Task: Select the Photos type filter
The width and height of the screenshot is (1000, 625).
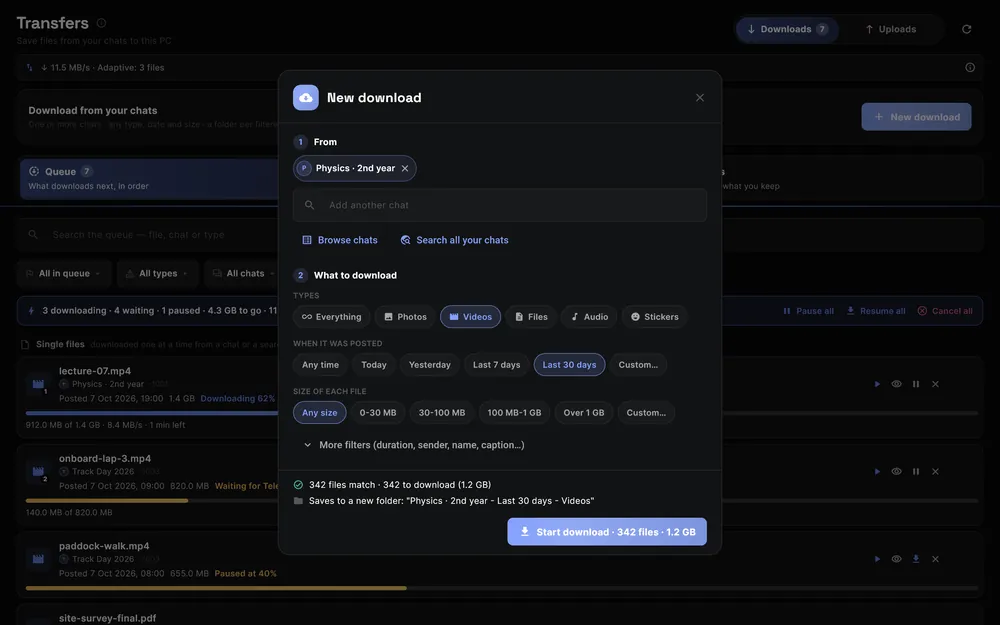Action: click(406, 317)
